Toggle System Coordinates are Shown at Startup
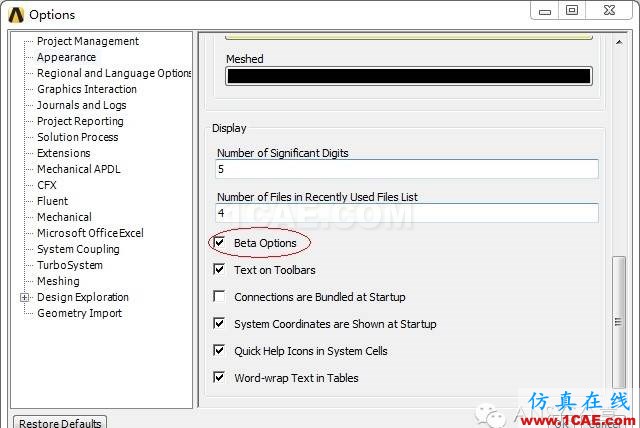 (x=219, y=324)
